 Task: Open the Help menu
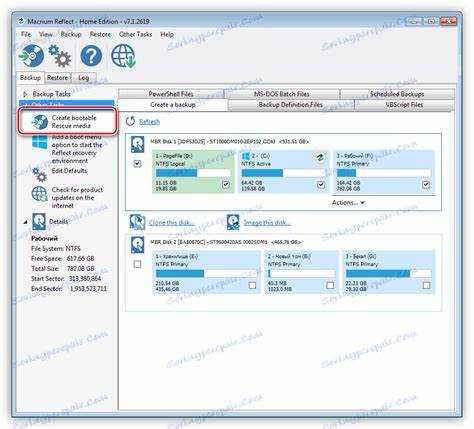(167, 34)
